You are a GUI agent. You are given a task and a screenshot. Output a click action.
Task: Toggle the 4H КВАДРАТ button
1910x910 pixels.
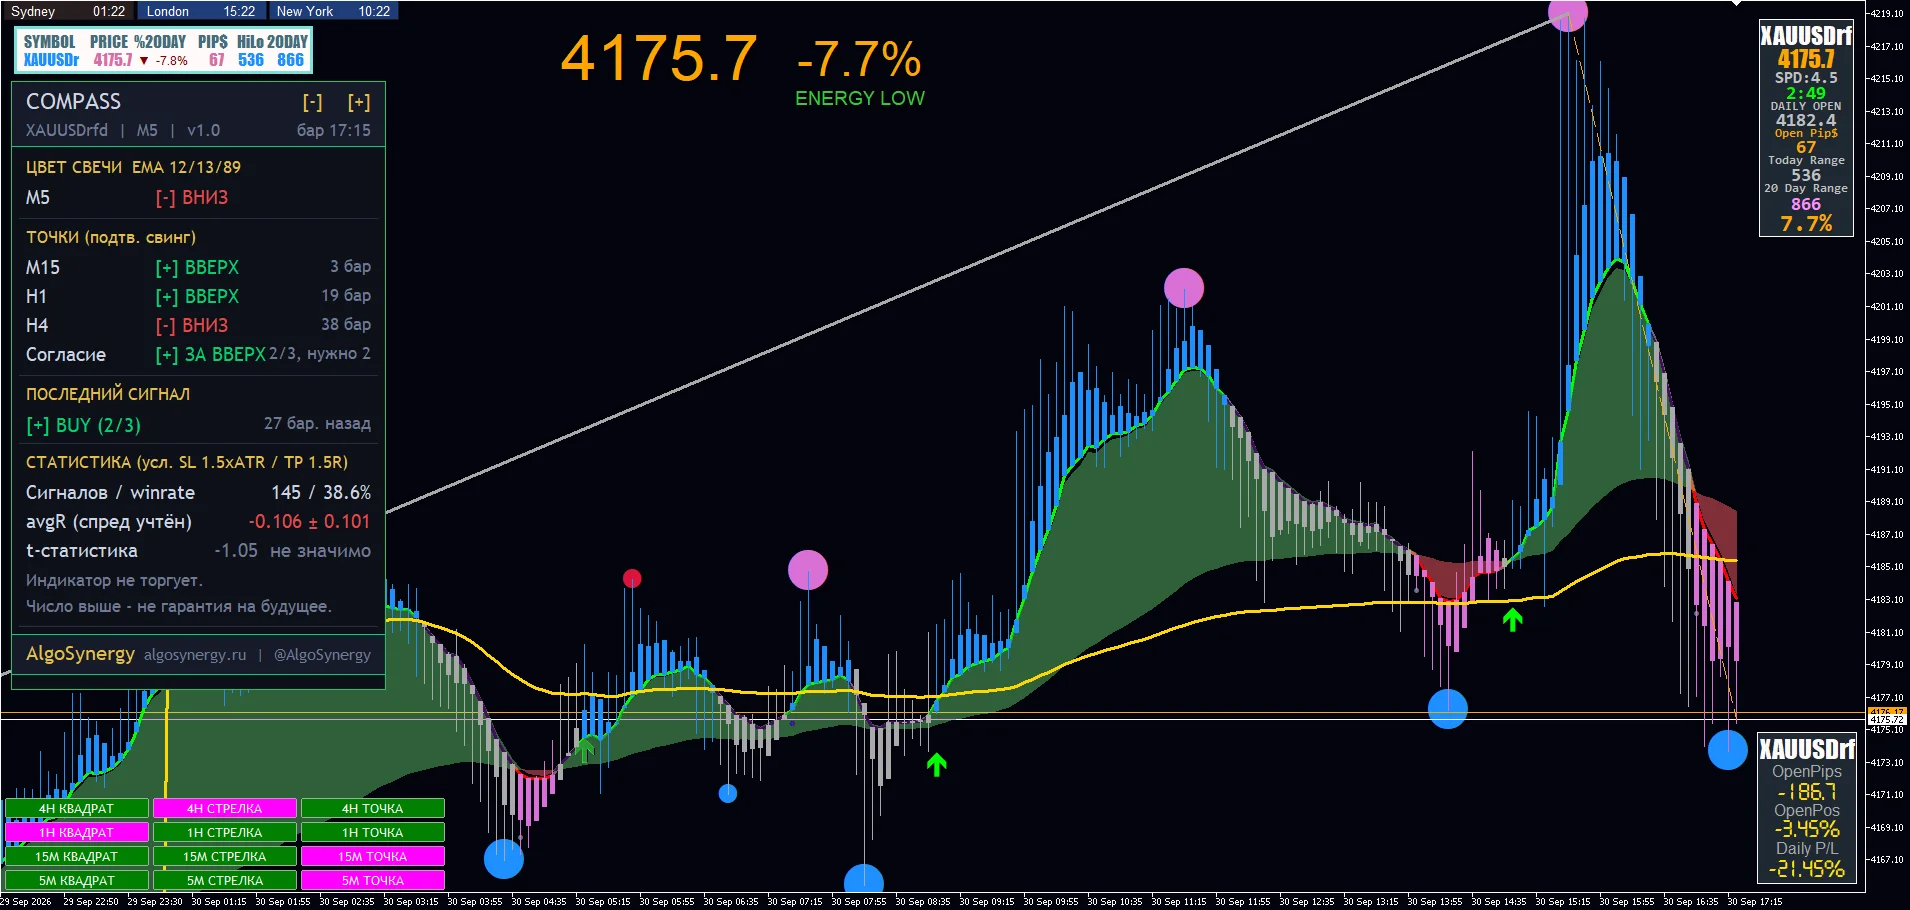point(77,808)
